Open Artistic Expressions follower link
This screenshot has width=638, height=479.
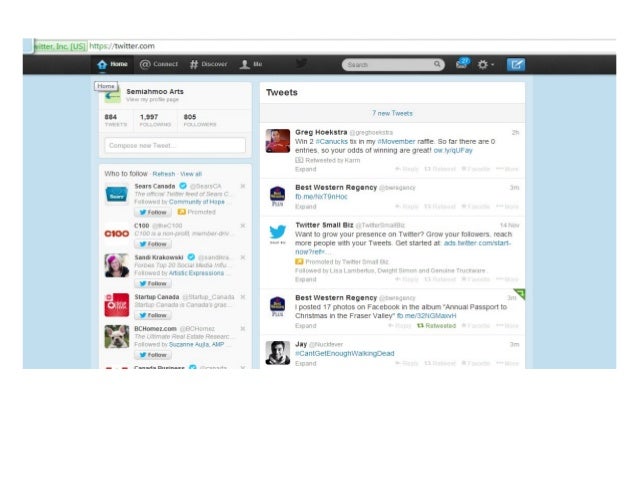click(196, 273)
